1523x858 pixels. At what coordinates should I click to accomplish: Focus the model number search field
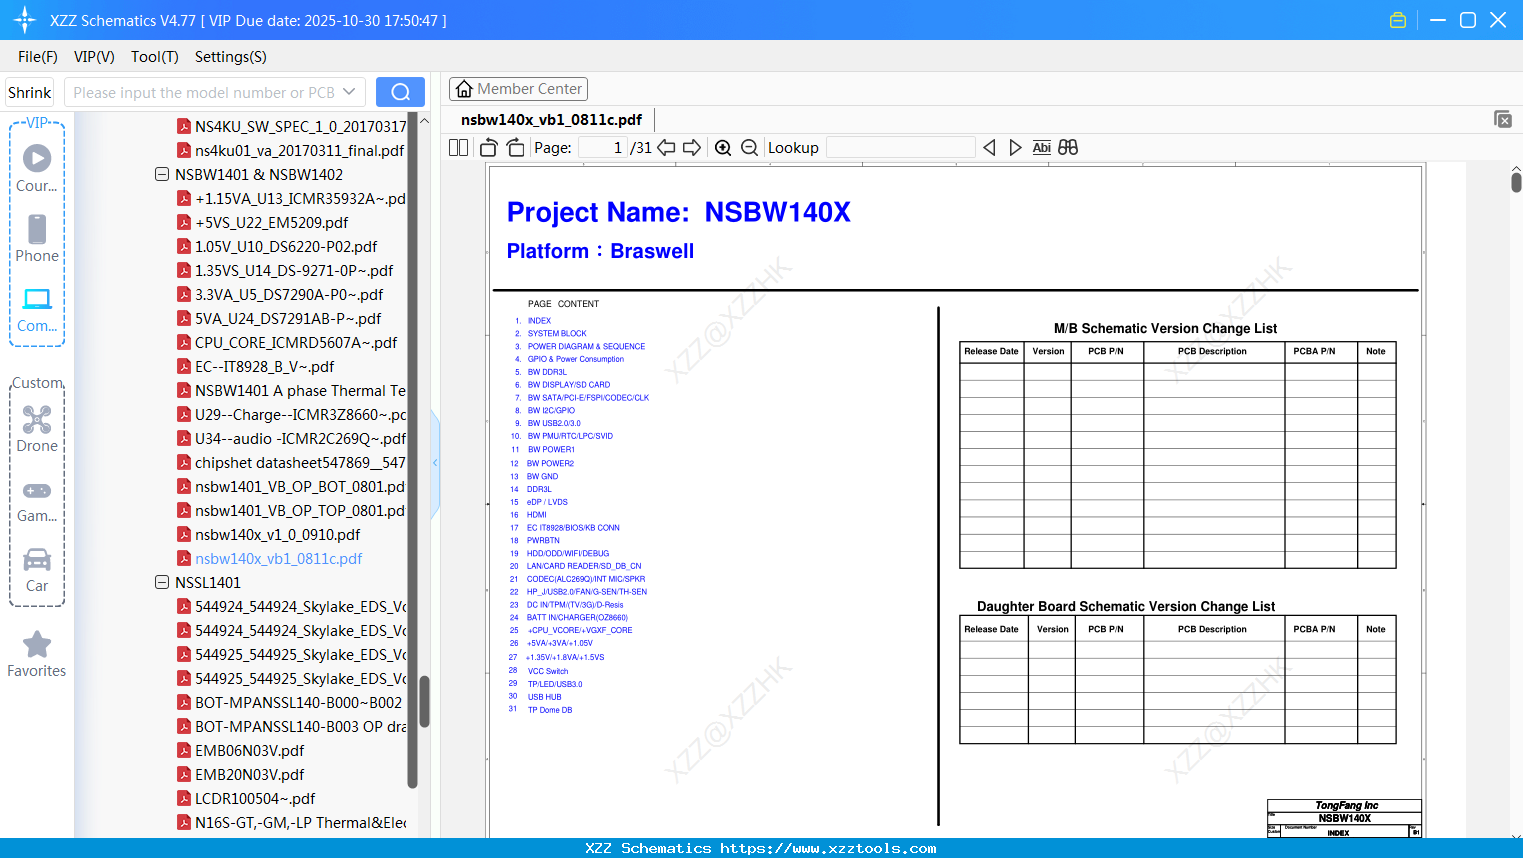click(x=204, y=92)
